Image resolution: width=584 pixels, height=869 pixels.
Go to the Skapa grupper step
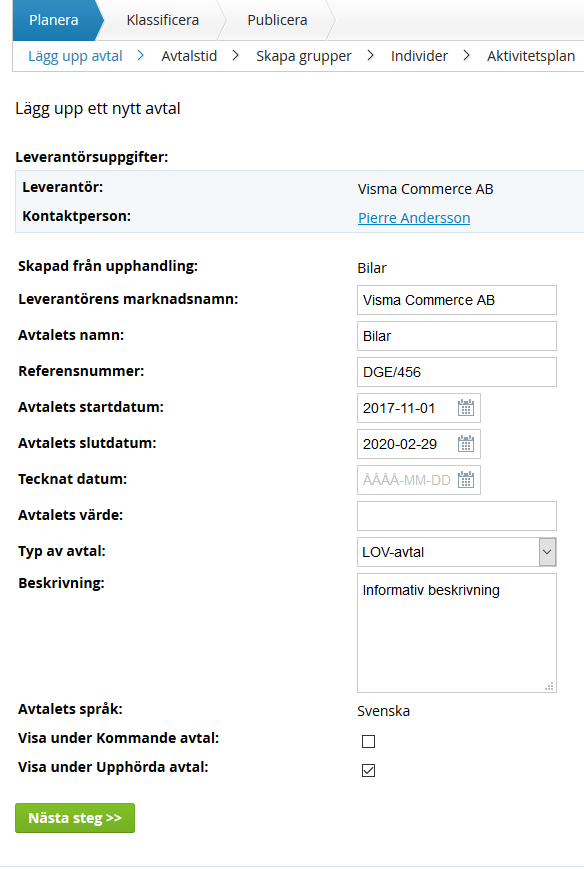click(x=304, y=56)
